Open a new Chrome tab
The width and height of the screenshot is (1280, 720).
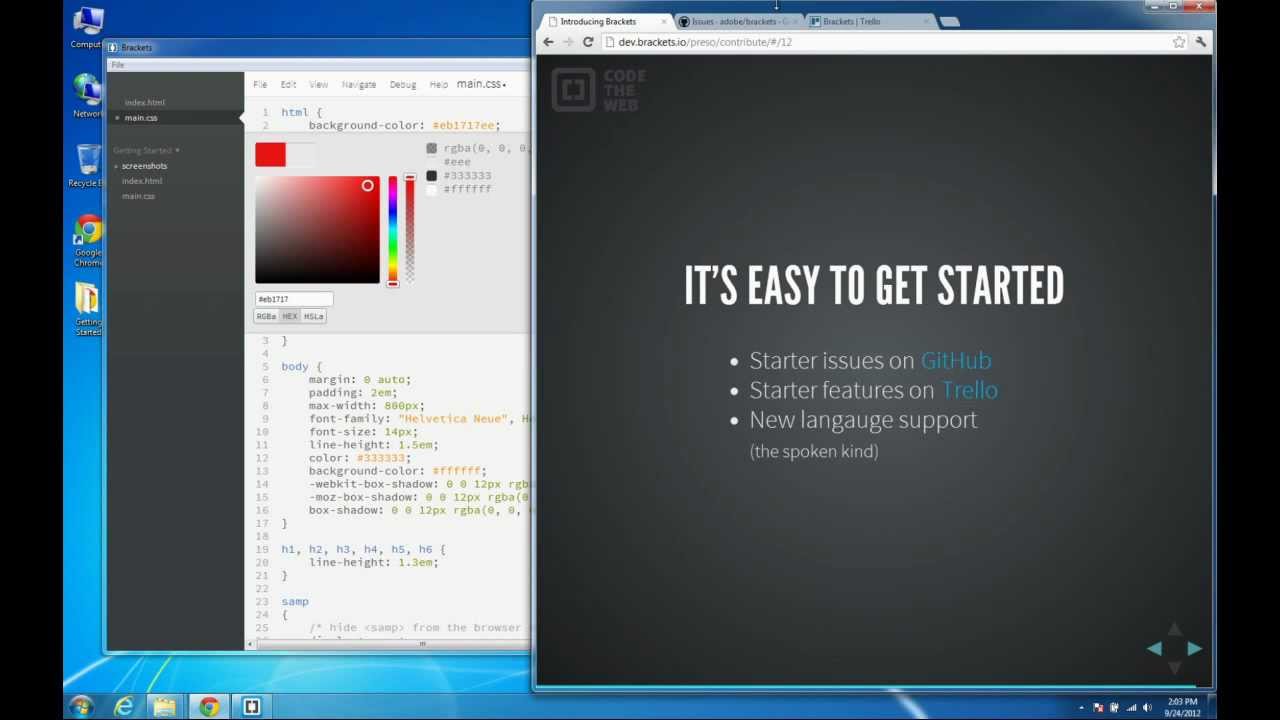click(x=950, y=21)
